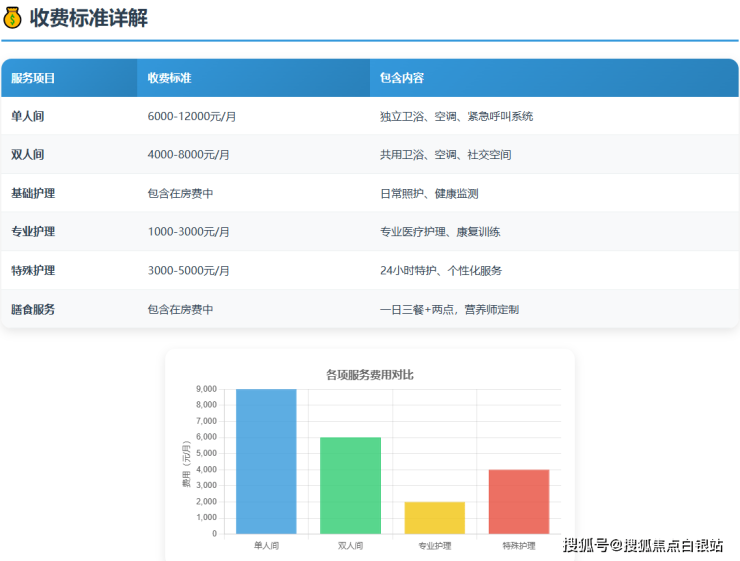
Task: Click the 费用 (元/月) y-axis label
Action: point(186,463)
